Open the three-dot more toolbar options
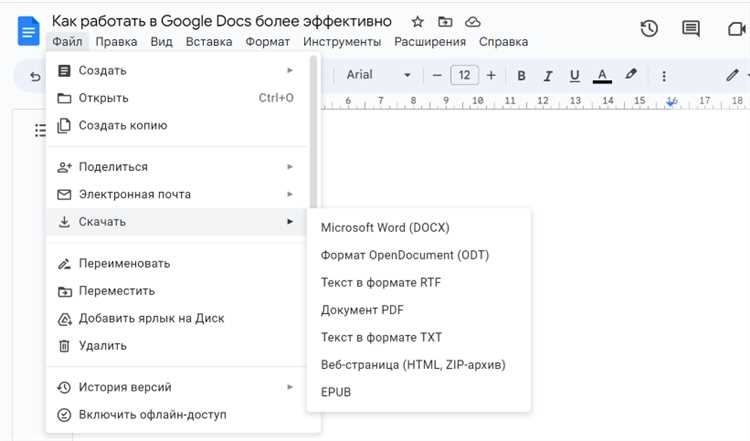 664,76
